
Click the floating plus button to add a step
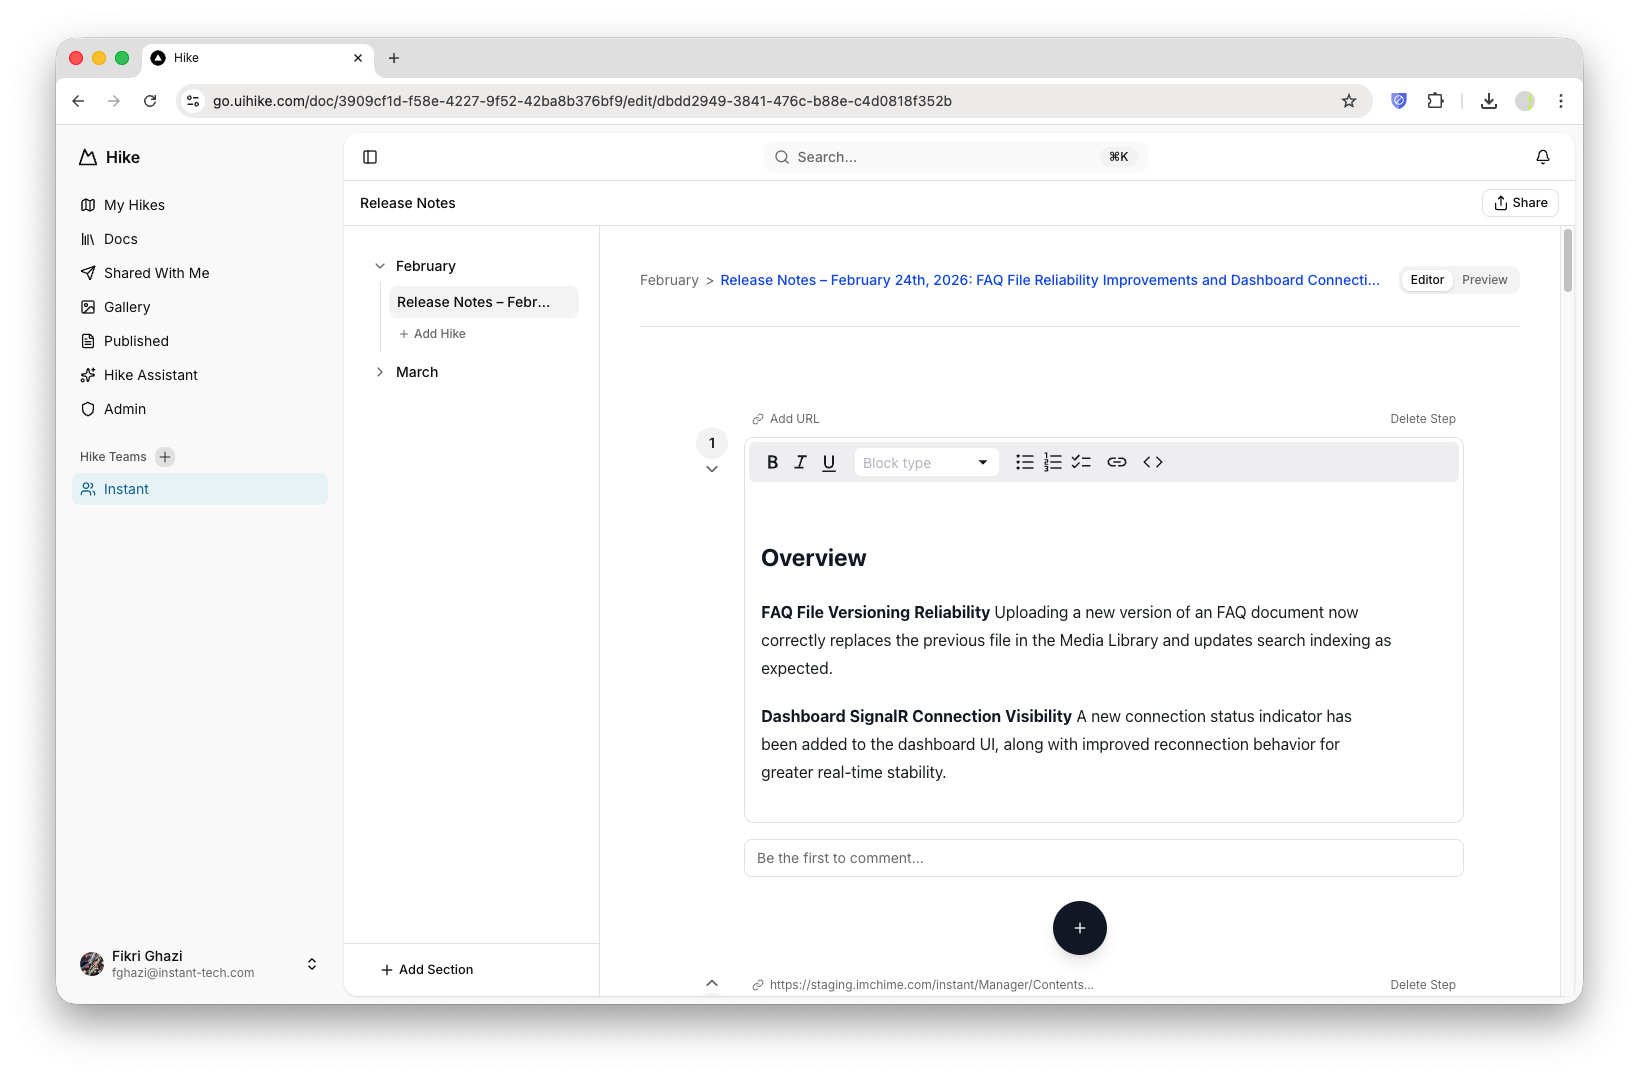(x=1079, y=928)
